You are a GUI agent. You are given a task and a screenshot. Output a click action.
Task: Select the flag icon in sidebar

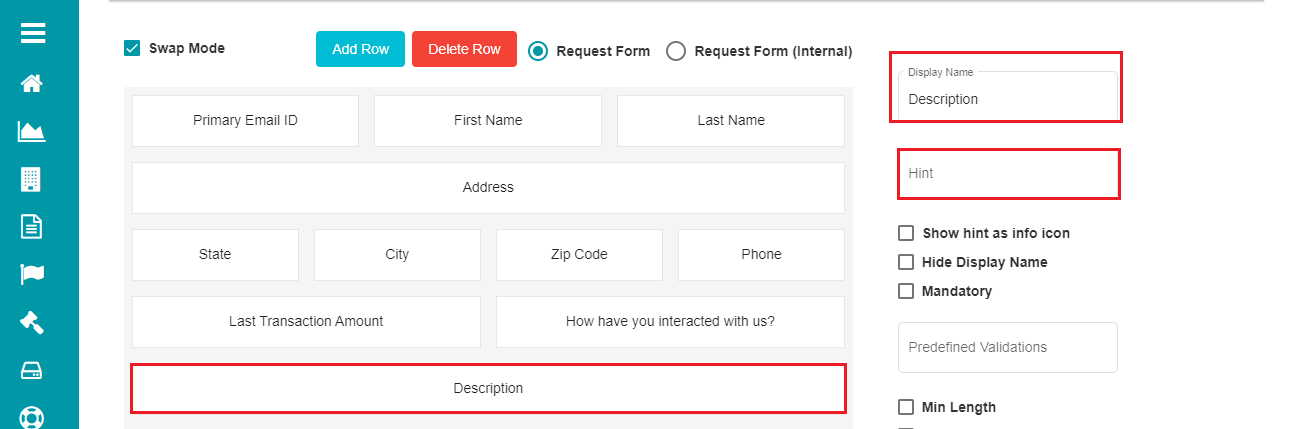click(32, 274)
